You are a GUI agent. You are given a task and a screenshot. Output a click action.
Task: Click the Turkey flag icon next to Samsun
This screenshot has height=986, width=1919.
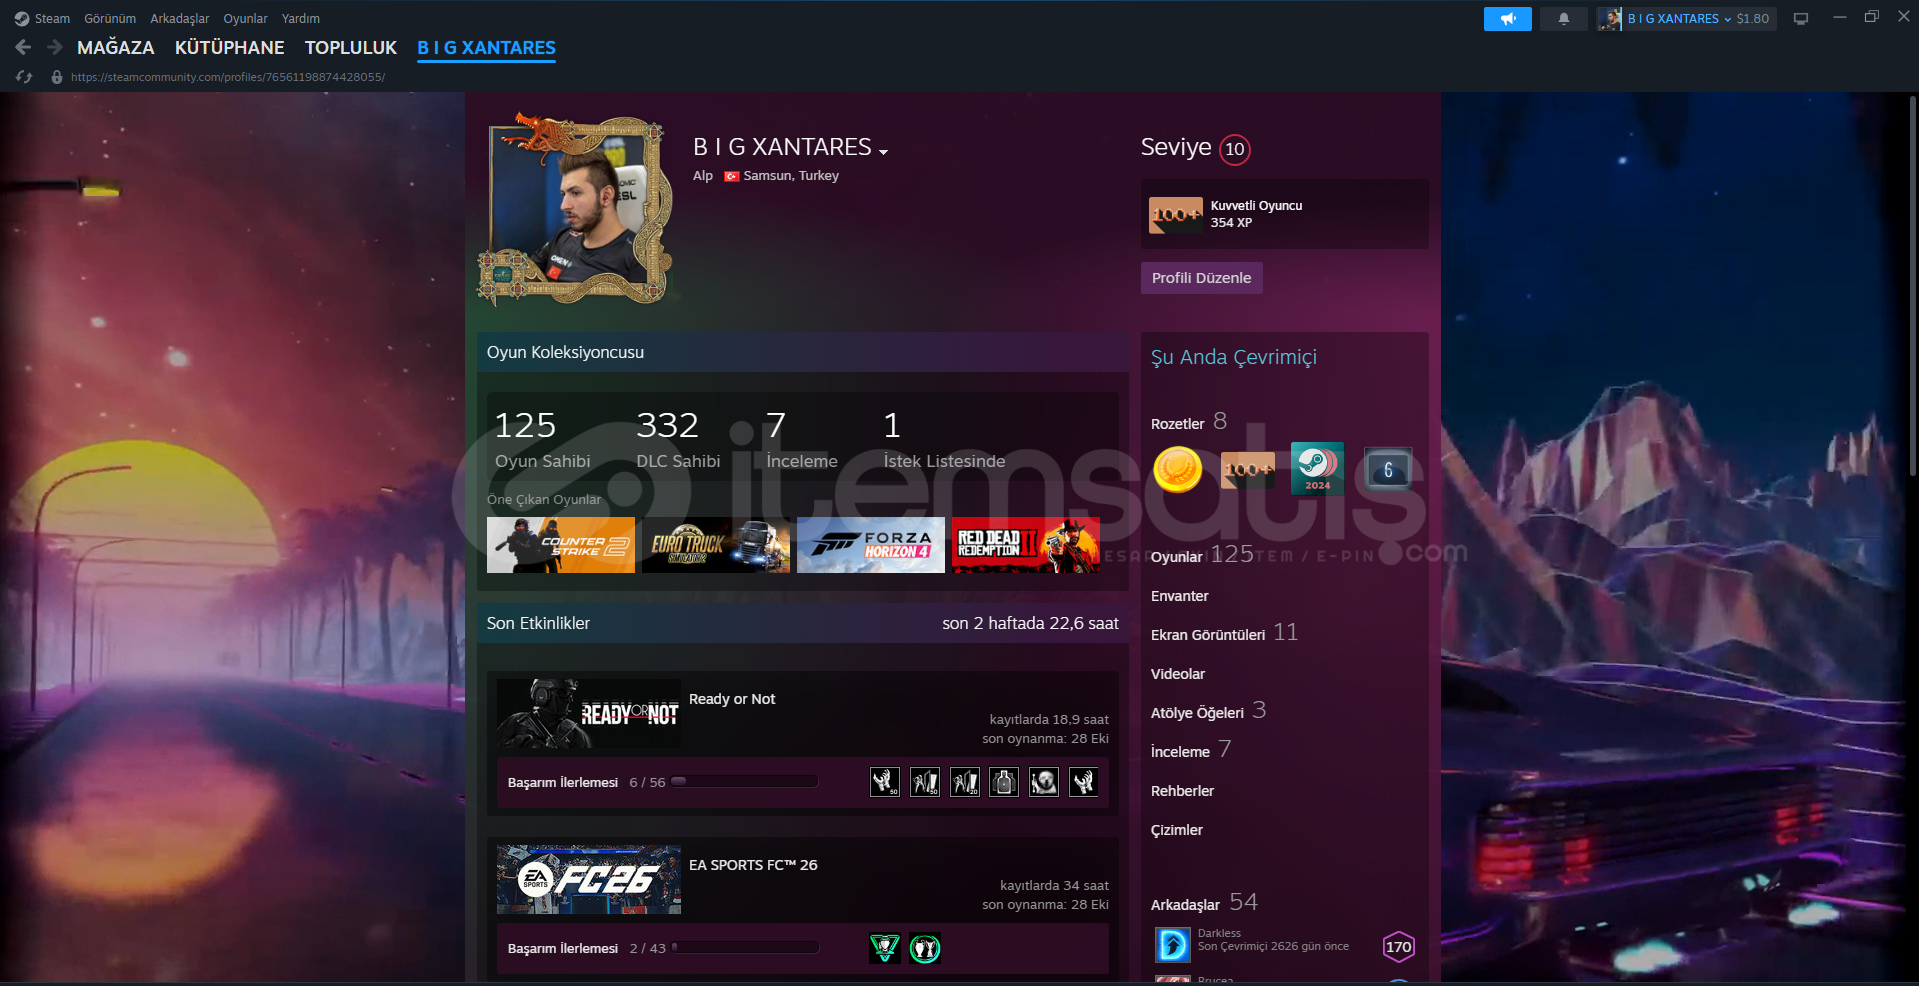coord(731,176)
